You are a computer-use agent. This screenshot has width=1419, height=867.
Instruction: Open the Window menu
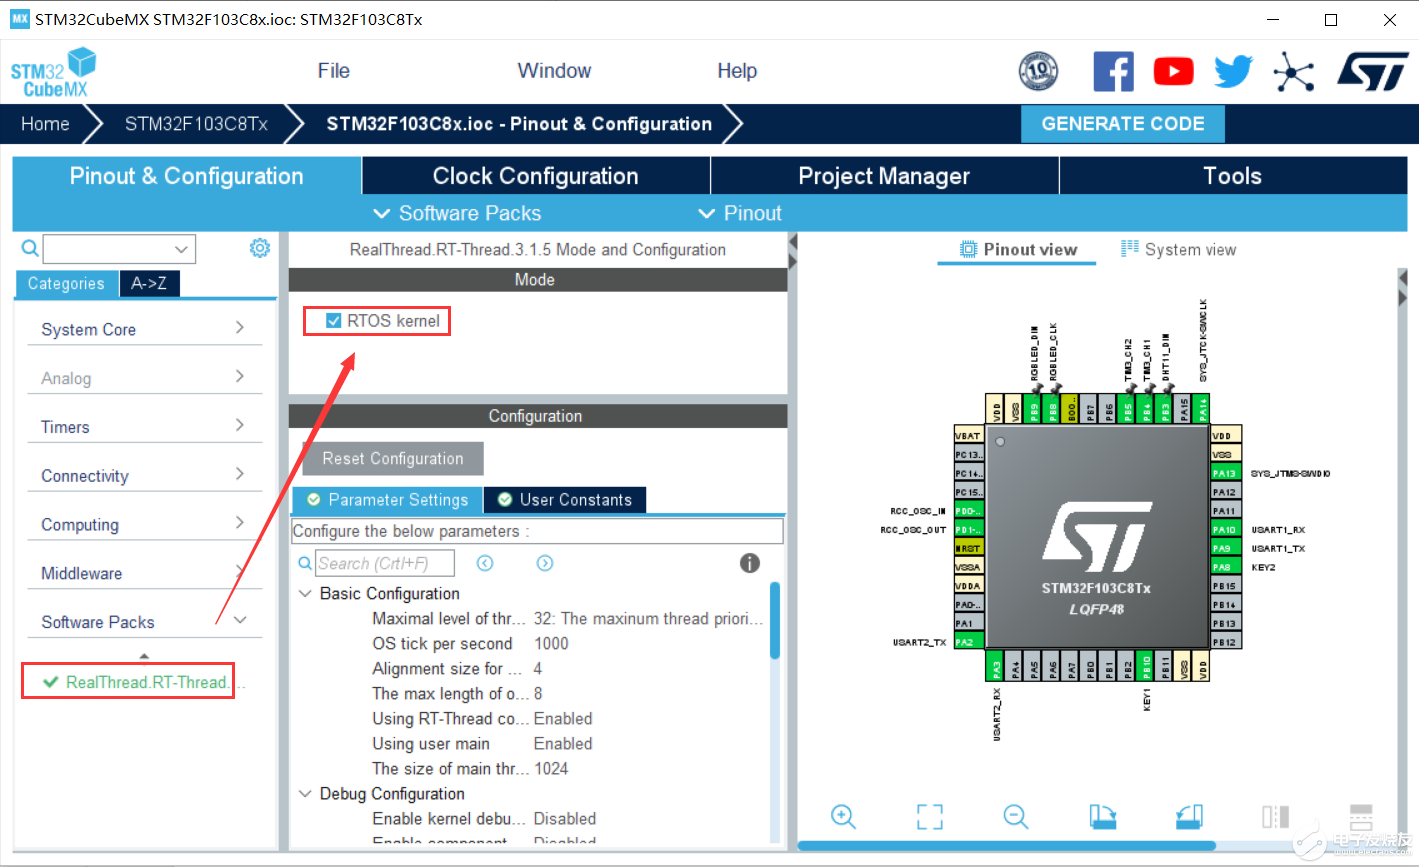[x=554, y=71]
